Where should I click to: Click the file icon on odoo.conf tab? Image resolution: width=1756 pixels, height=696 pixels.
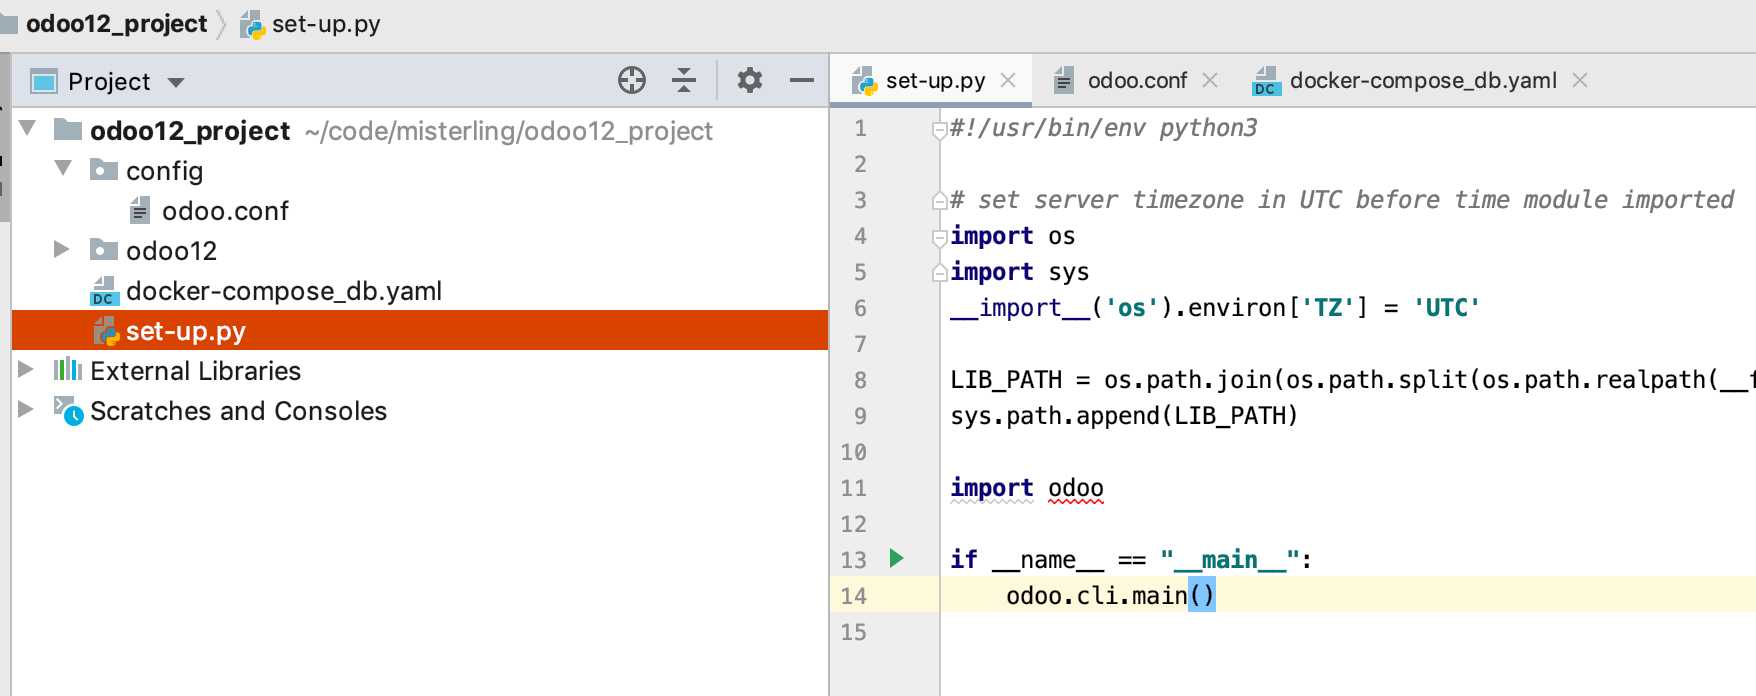(1064, 81)
